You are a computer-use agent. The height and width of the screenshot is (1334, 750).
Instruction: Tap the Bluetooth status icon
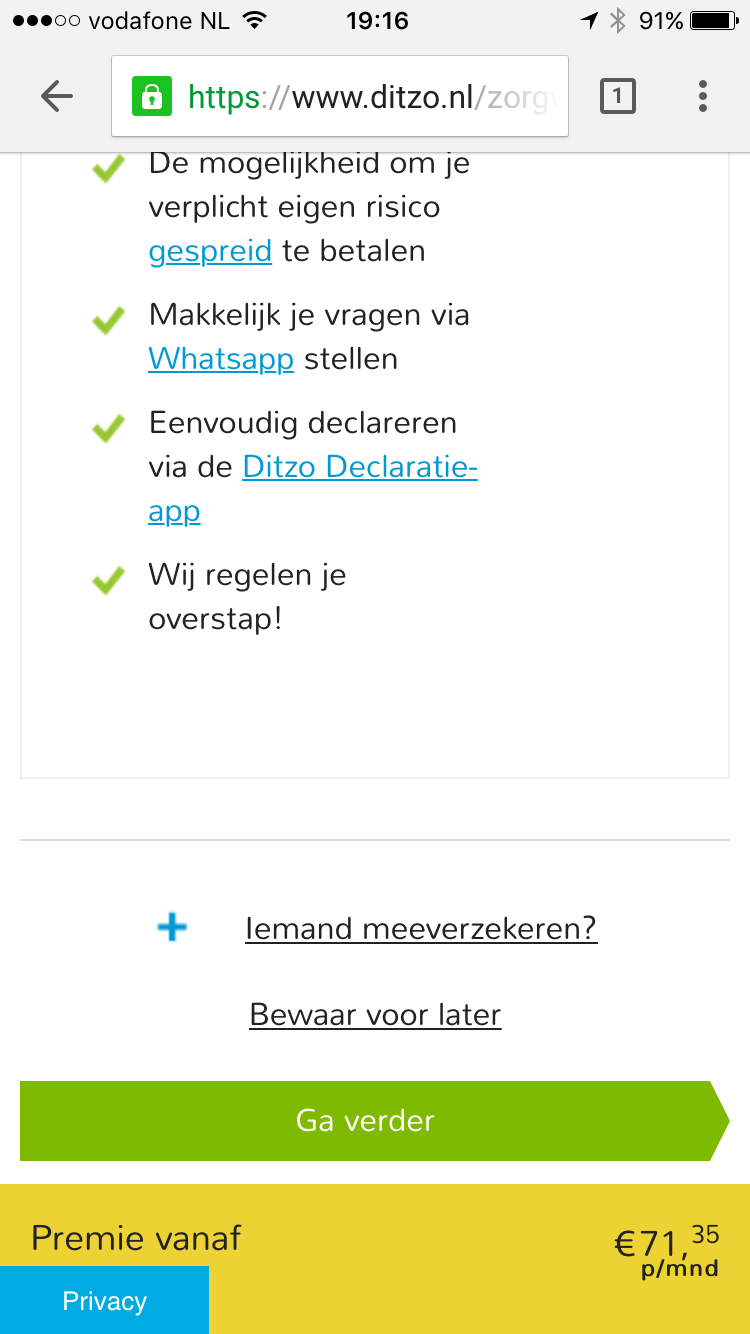point(618,21)
